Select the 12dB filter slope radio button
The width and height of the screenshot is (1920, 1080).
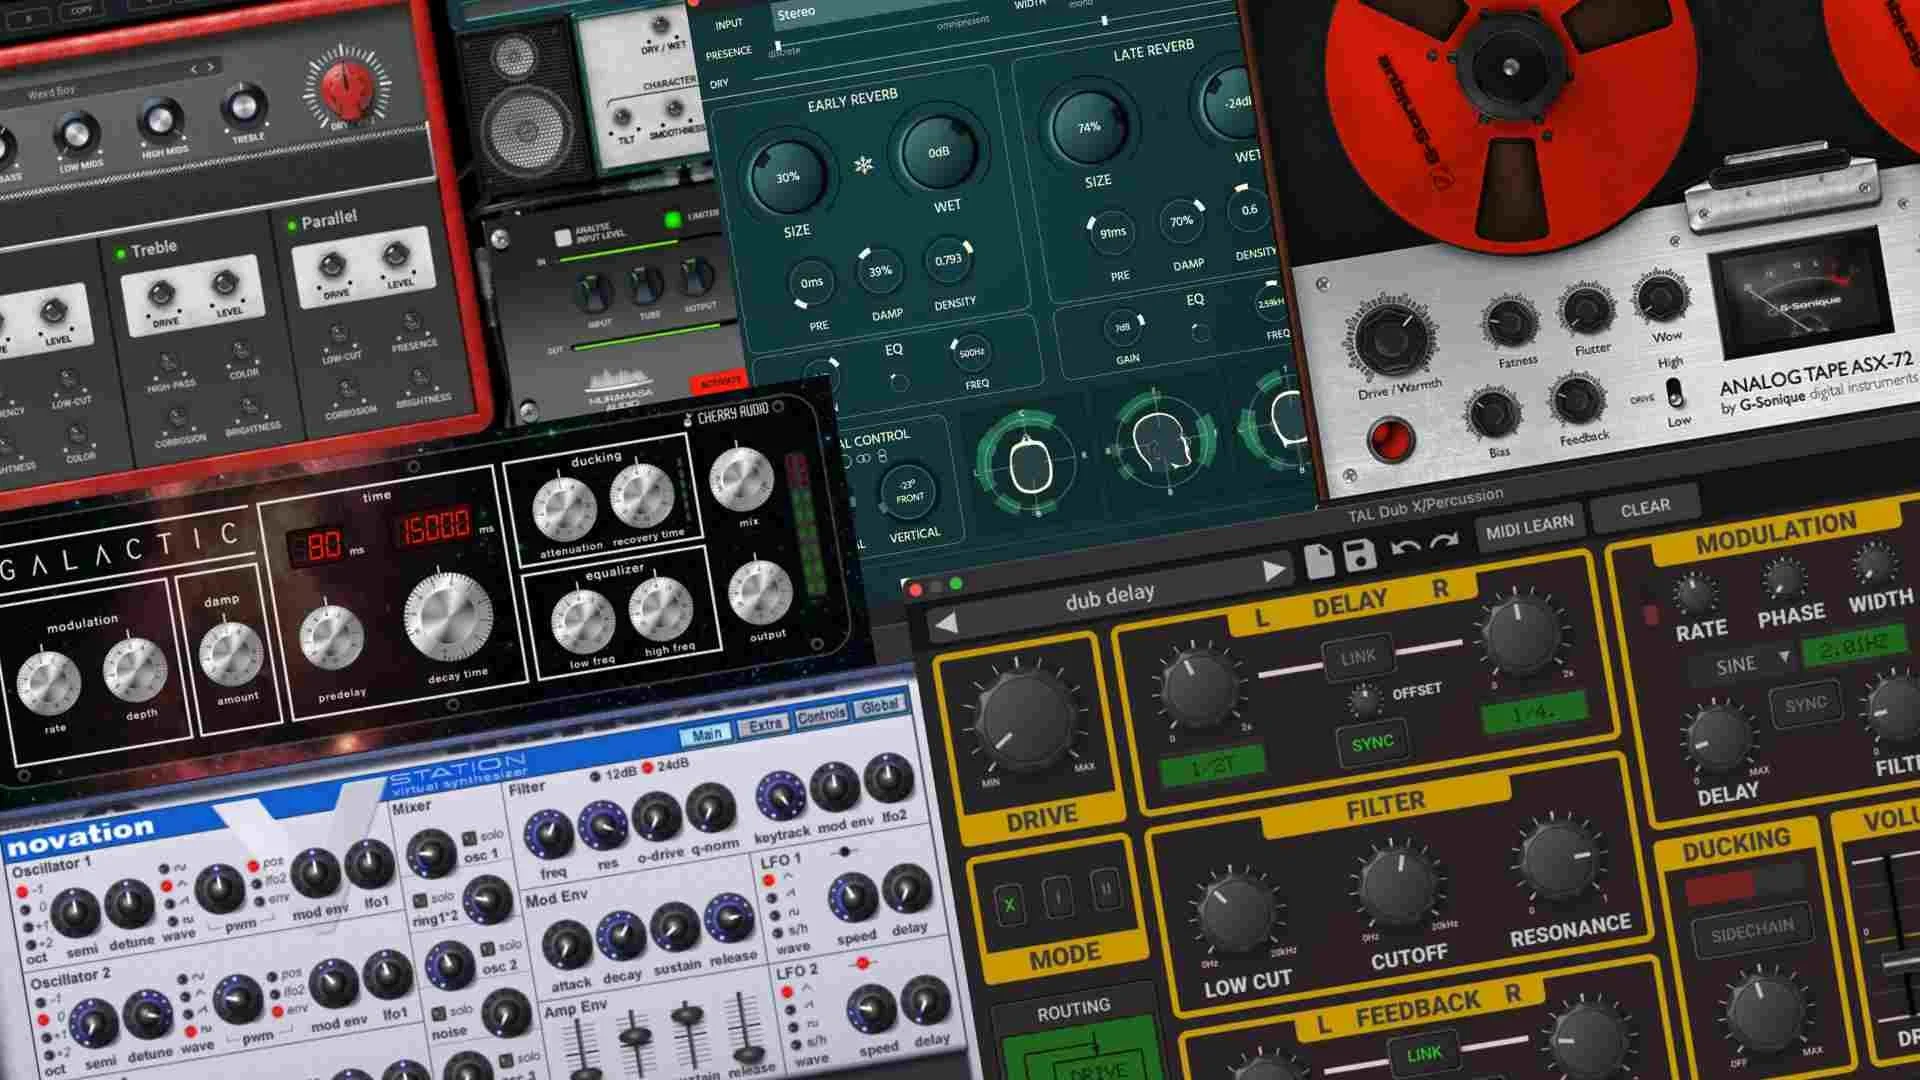tap(596, 776)
